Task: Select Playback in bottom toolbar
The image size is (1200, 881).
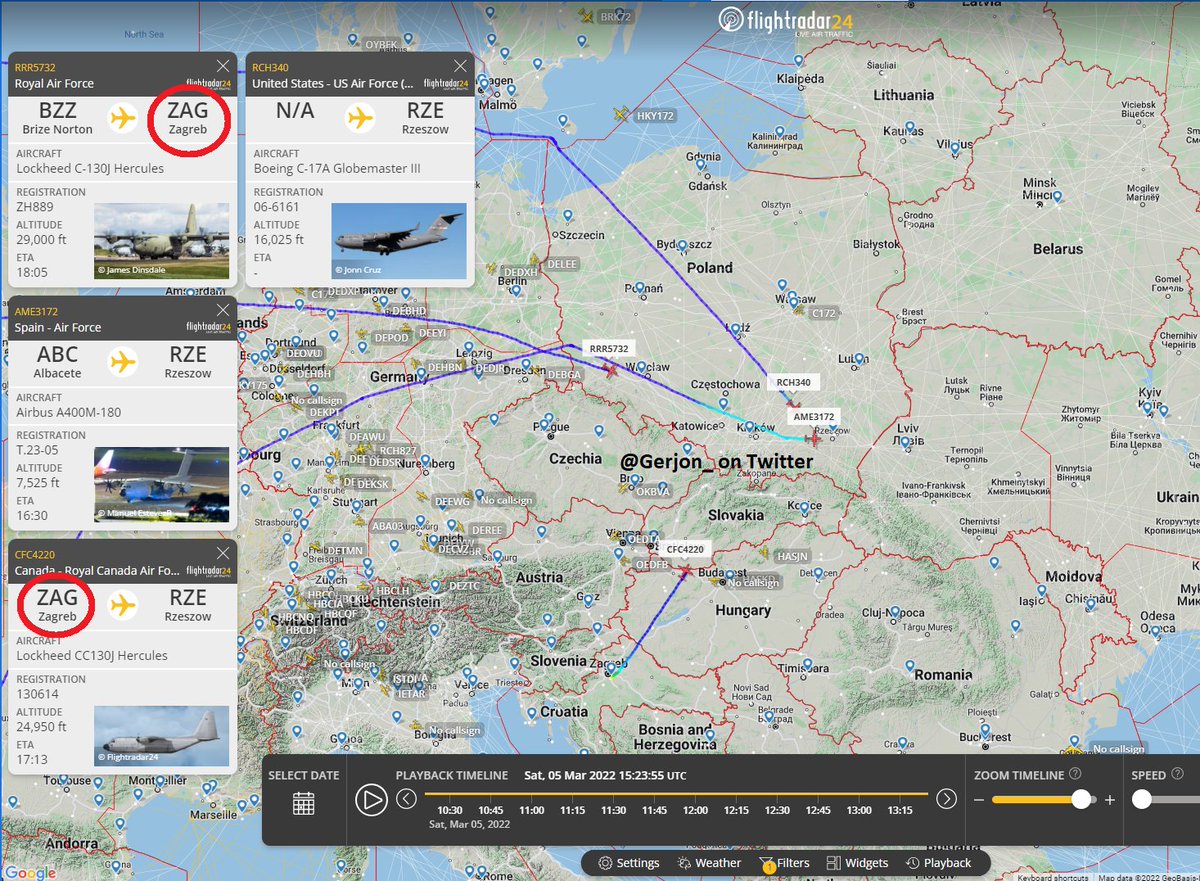Action: point(938,863)
